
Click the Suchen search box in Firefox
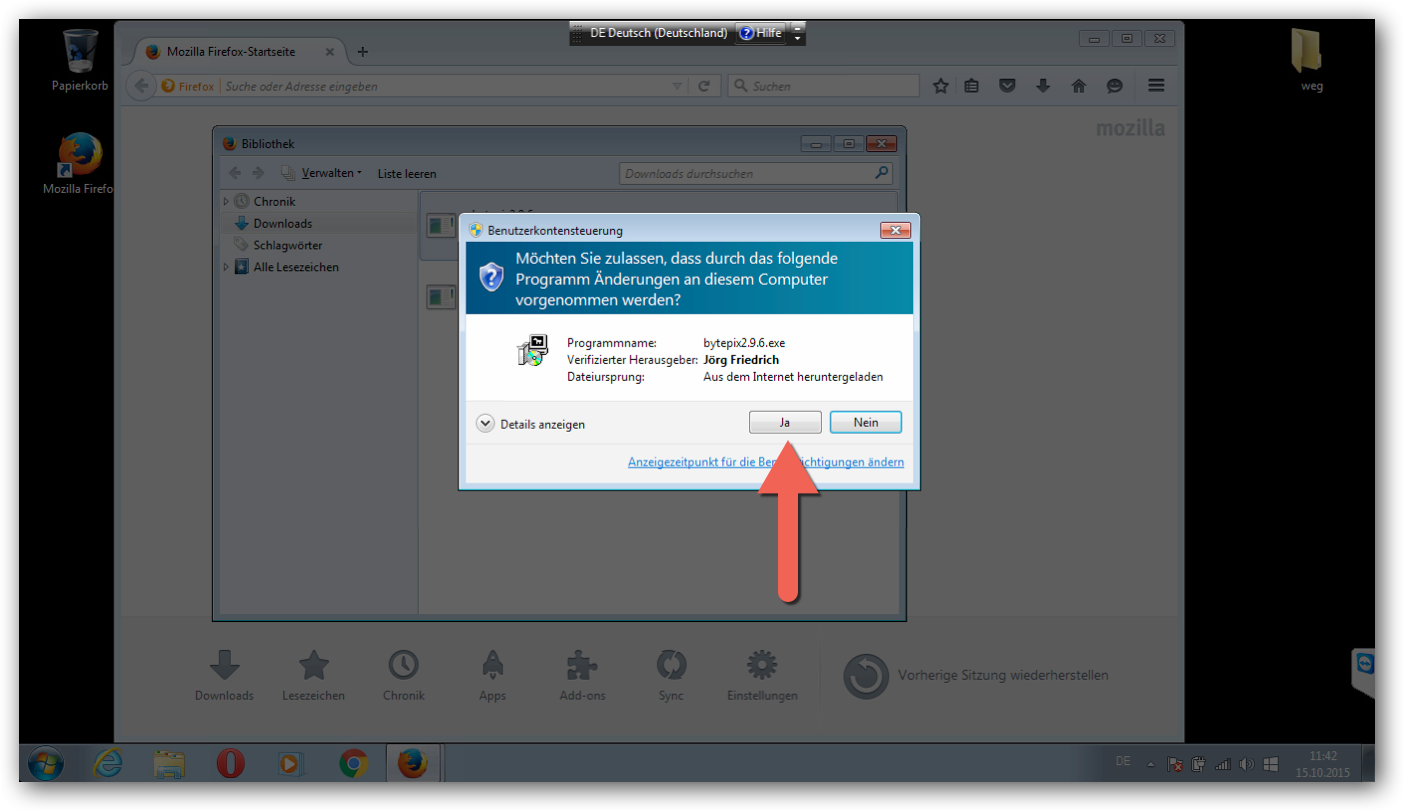click(823, 86)
